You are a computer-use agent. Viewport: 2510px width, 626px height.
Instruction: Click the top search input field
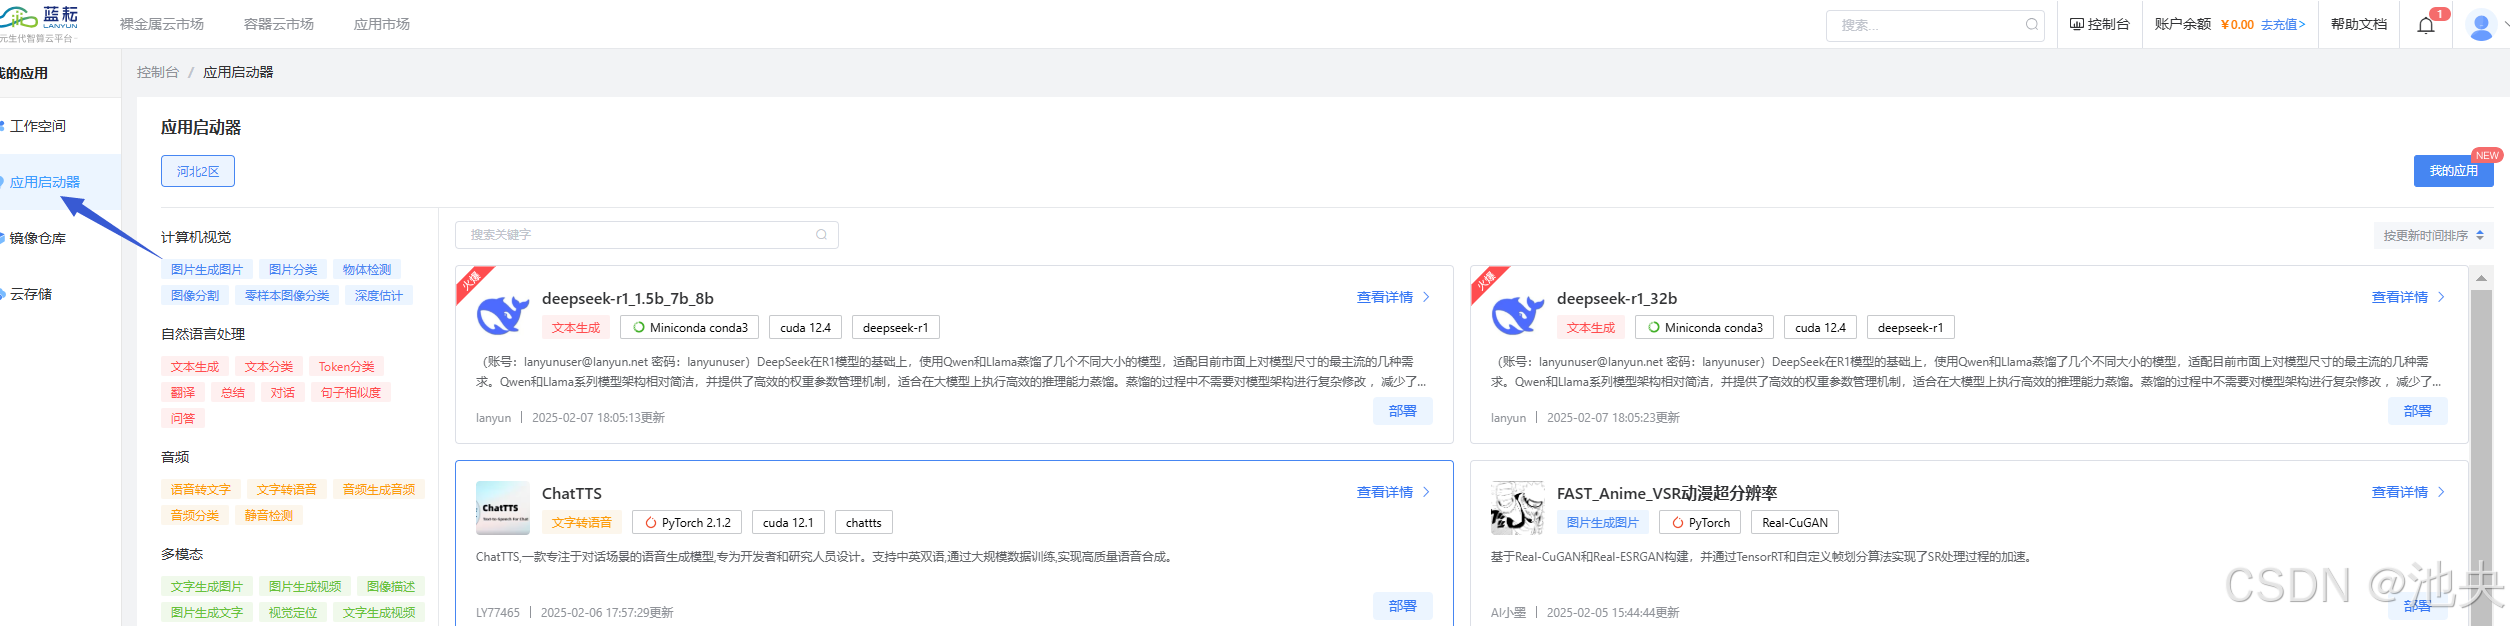point(1934,25)
